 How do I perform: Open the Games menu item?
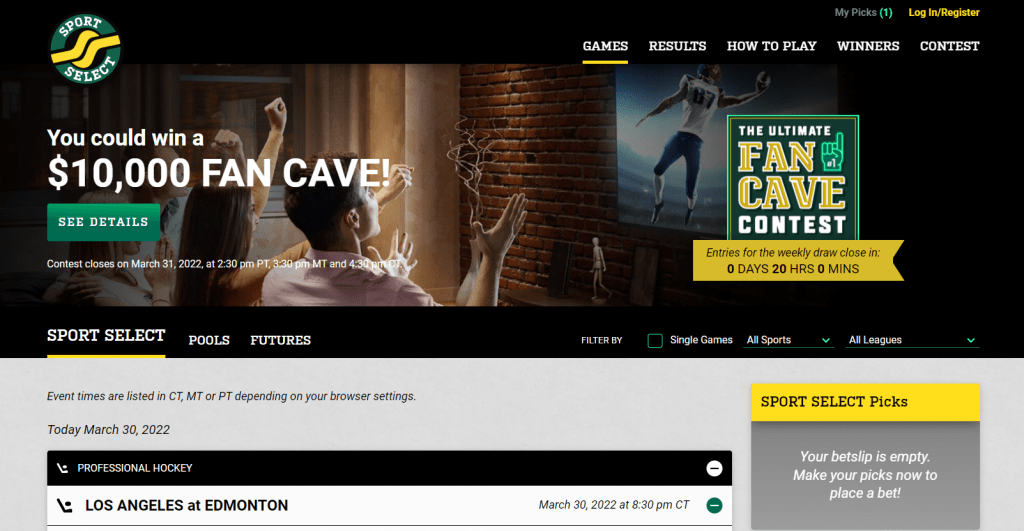pos(605,46)
